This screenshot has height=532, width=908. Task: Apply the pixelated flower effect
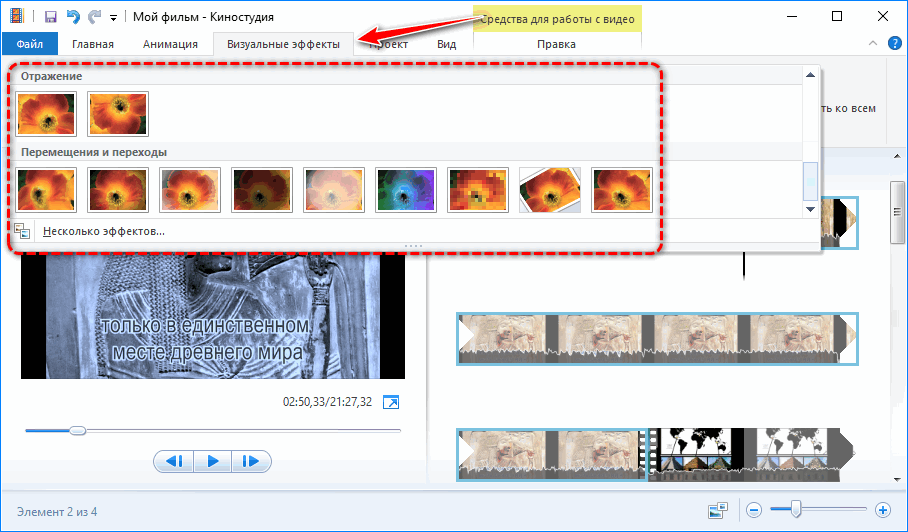pyautogui.click(x=478, y=190)
